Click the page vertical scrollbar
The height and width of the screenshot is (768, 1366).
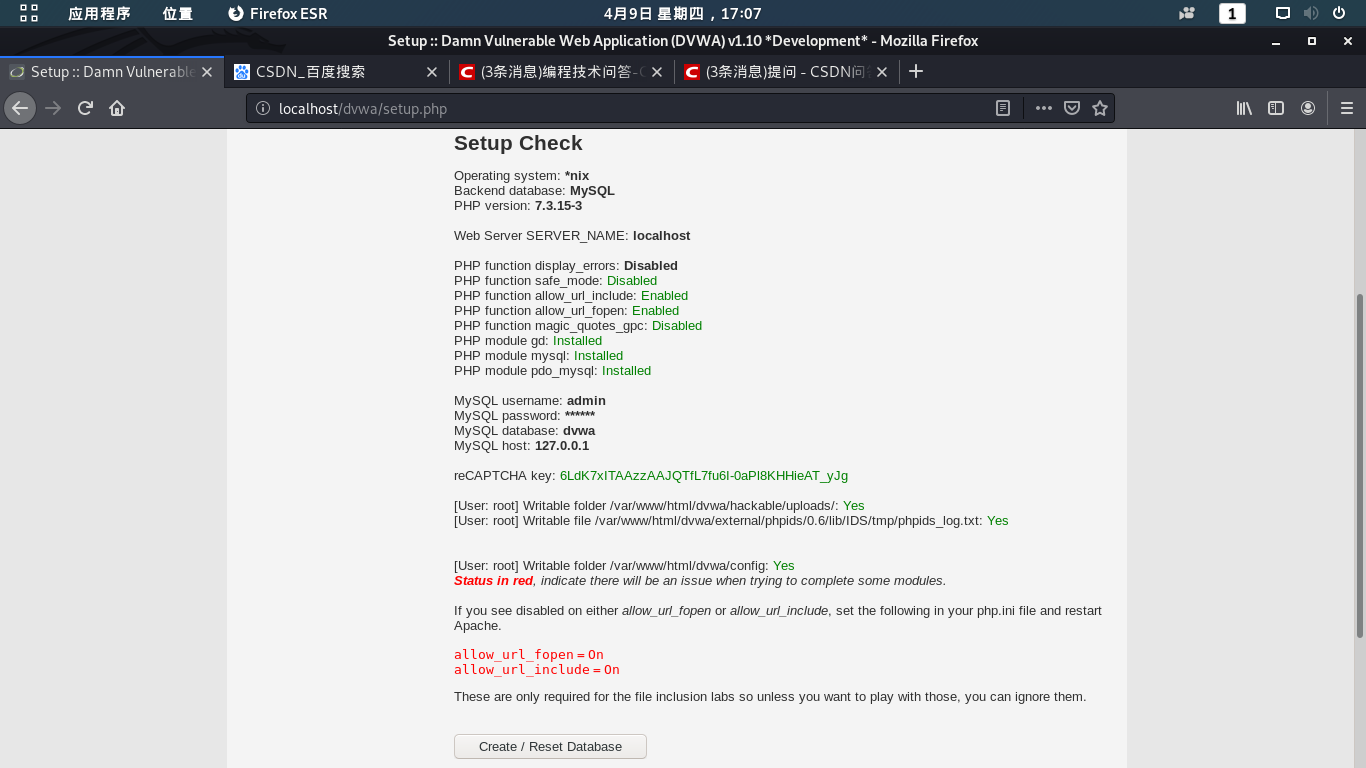click(x=1359, y=465)
